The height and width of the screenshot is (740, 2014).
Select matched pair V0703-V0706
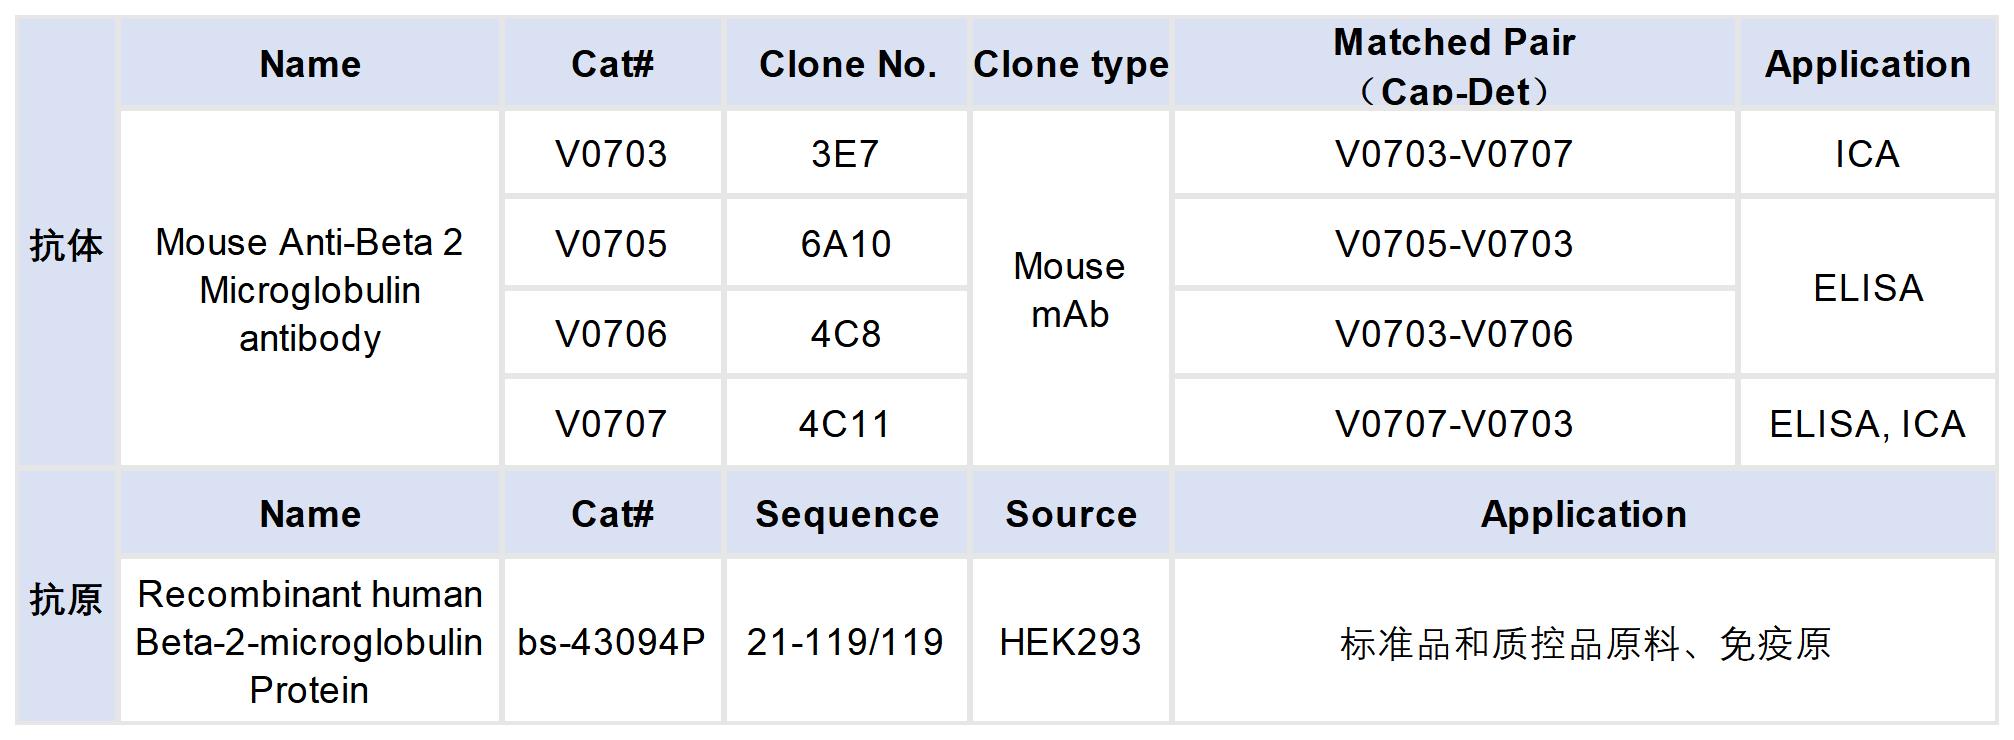click(1454, 334)
